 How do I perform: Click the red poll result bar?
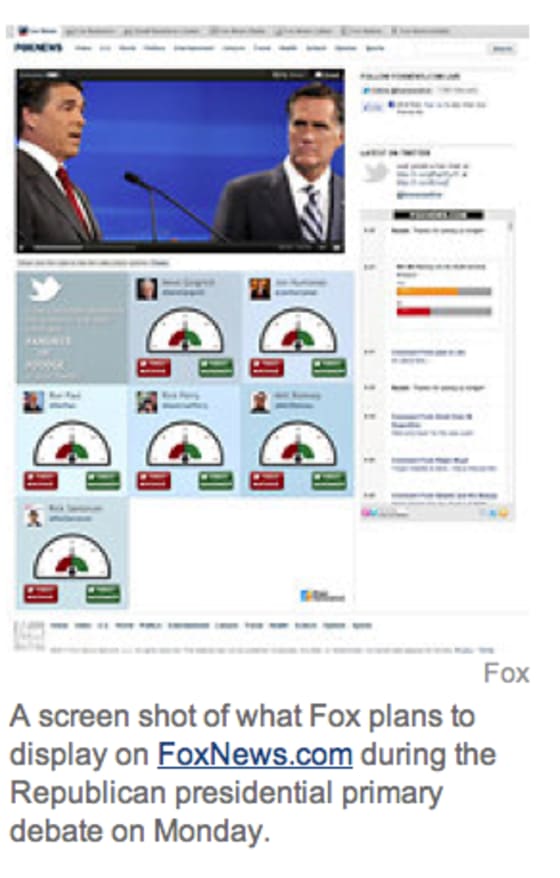point(413,311)
